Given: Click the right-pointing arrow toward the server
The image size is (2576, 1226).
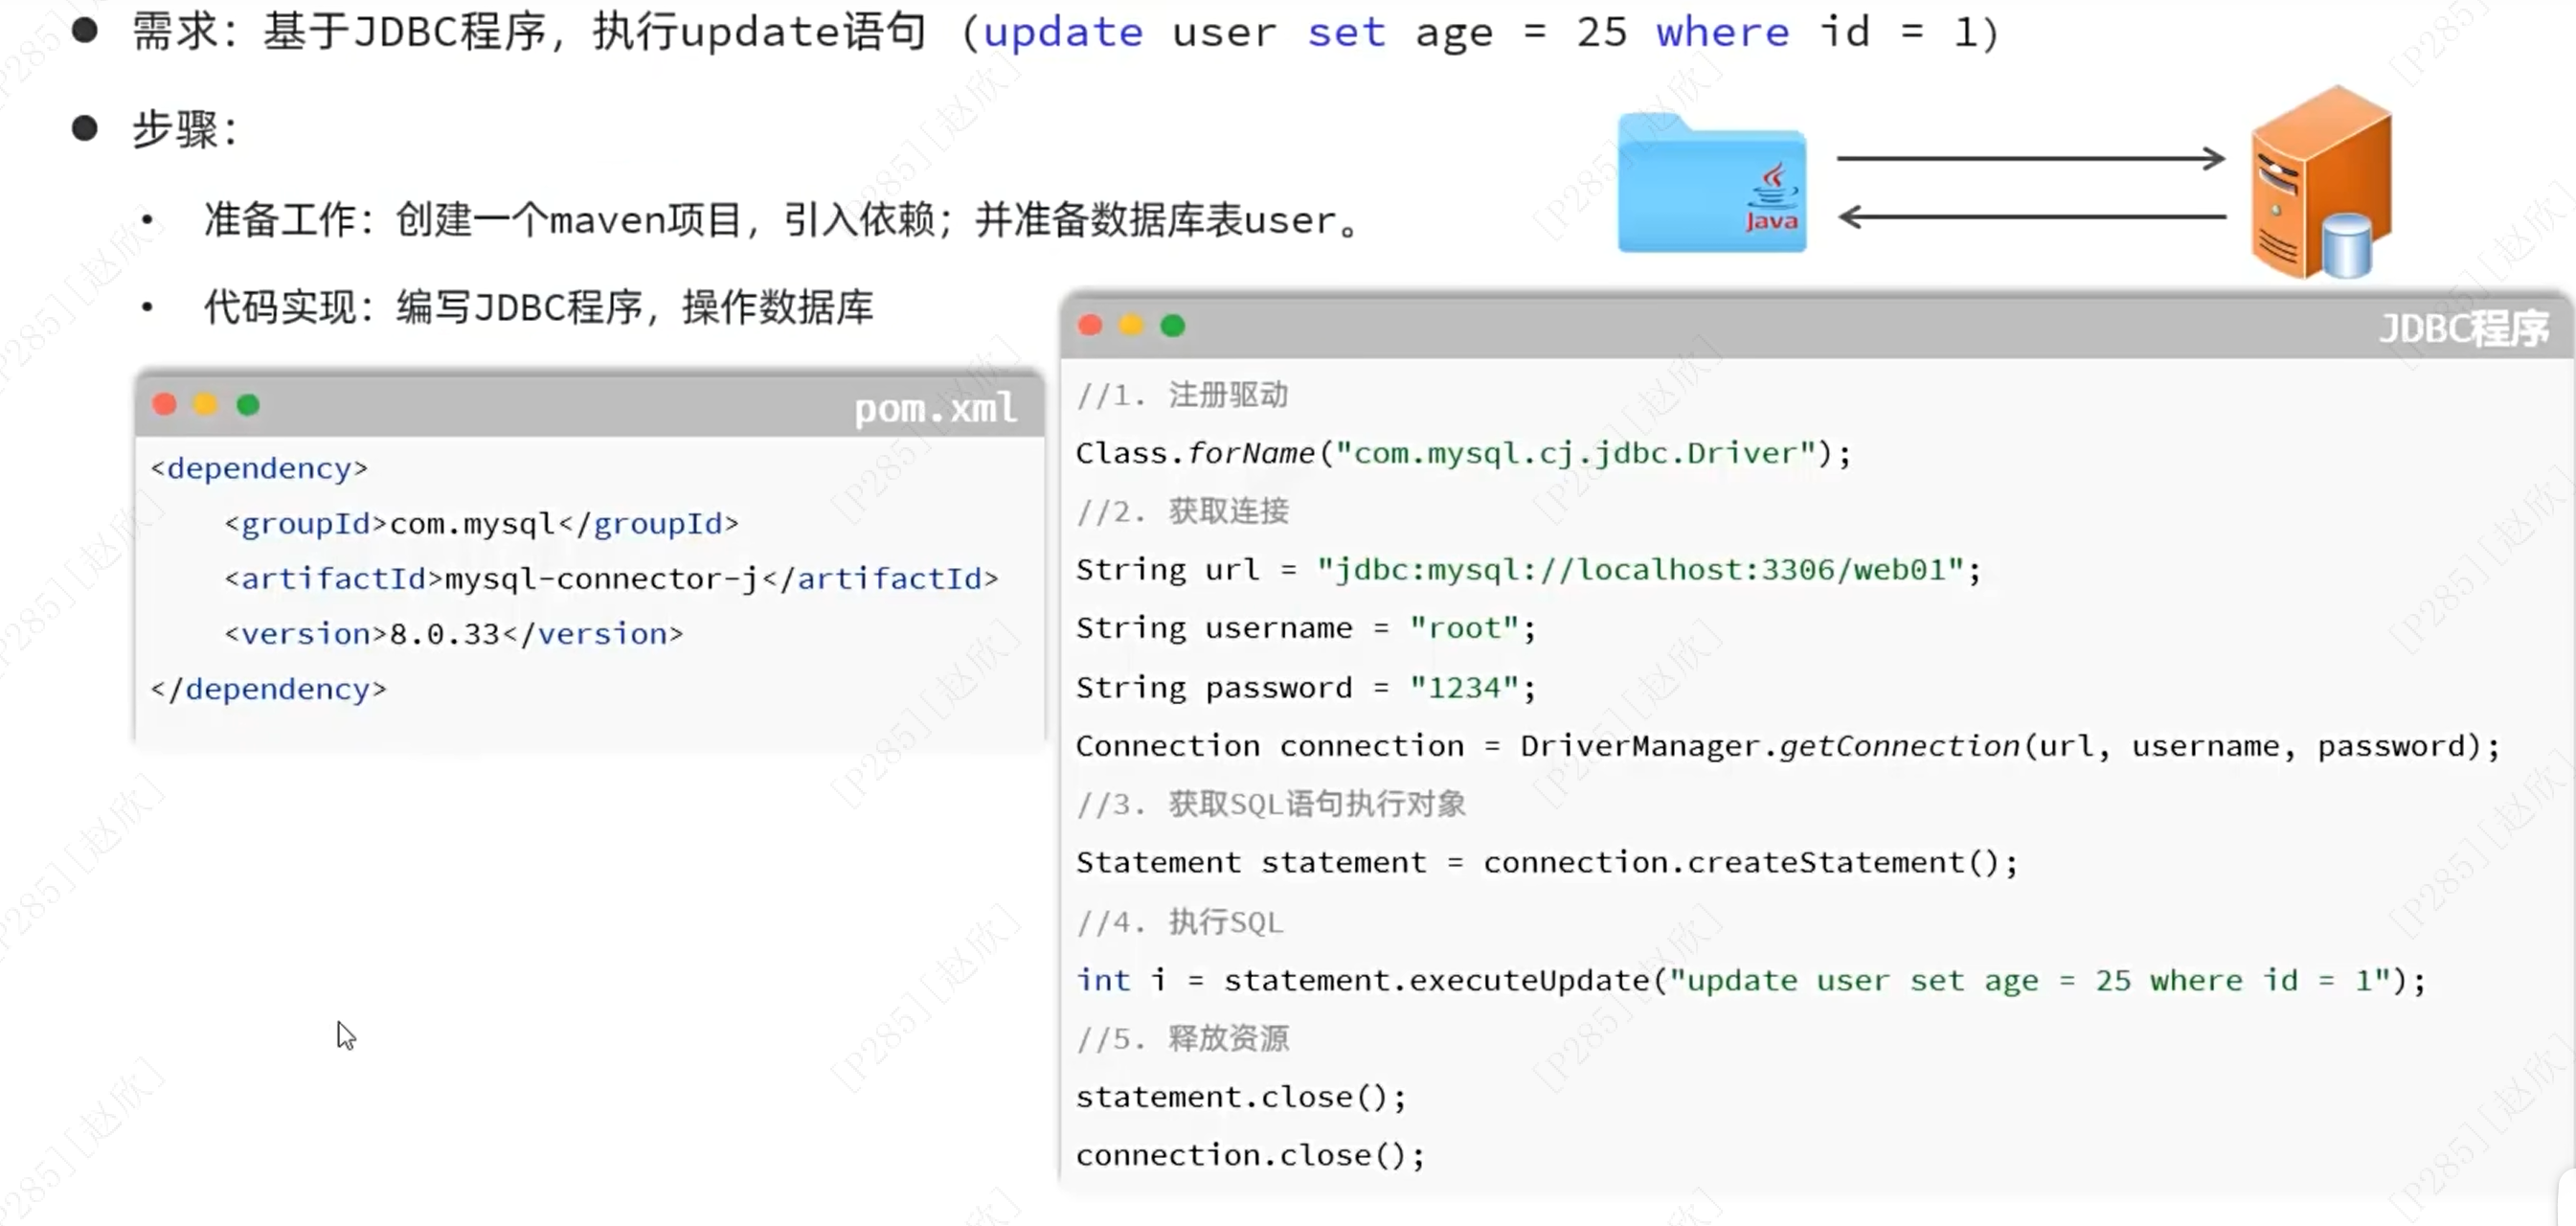Looking at the screenshot, I should (x=2030, y=158).
